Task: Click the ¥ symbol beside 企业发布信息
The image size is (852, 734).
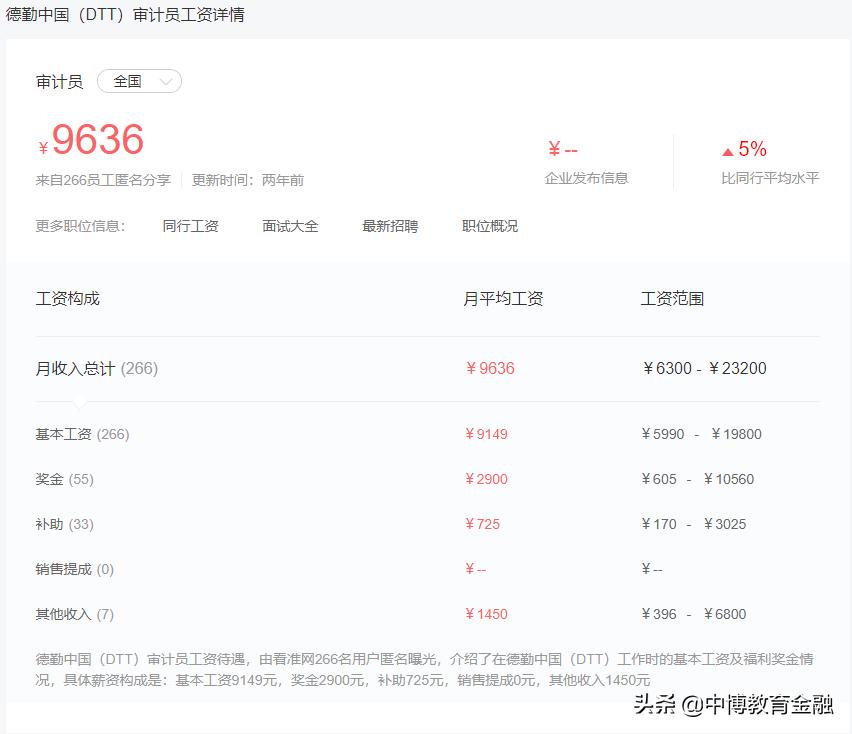Action: [552, 148]
